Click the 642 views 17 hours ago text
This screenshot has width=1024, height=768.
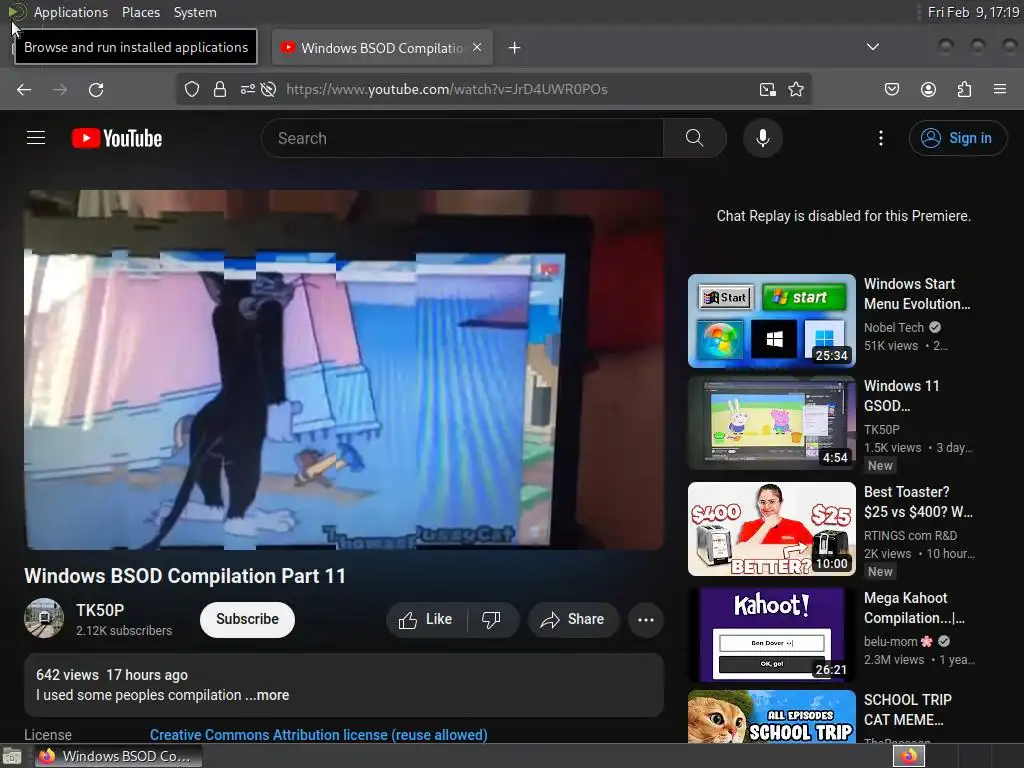[112, 675]
